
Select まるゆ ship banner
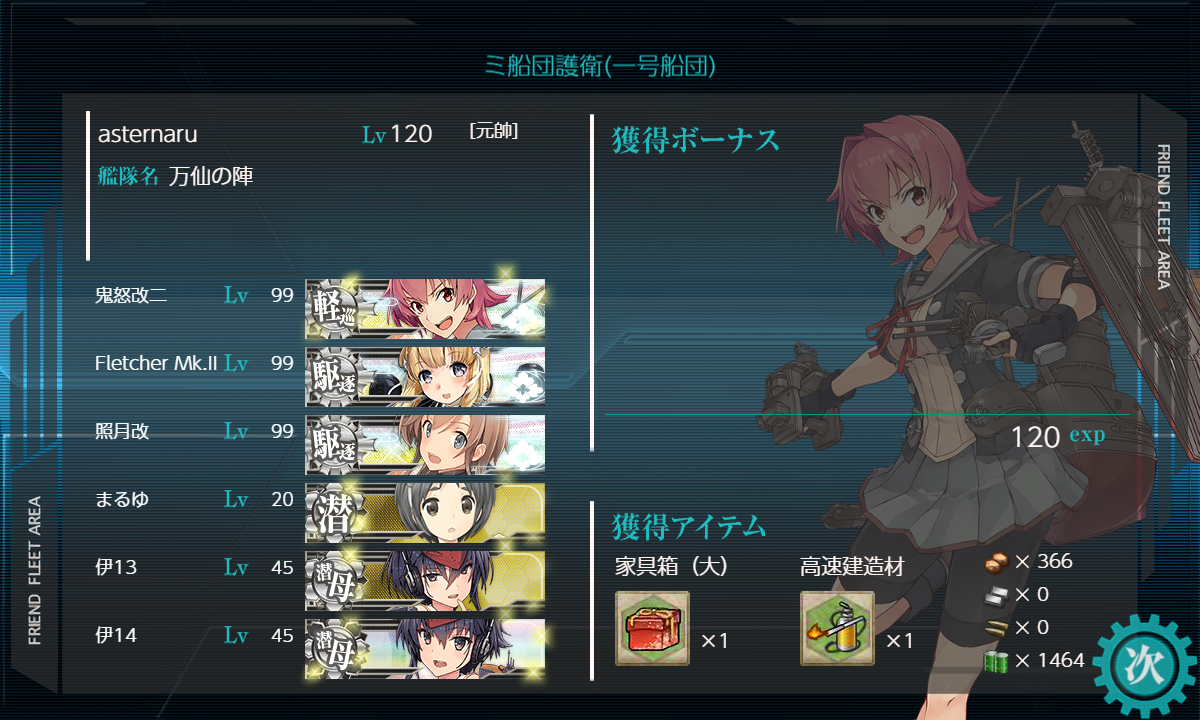pos(425,512)
